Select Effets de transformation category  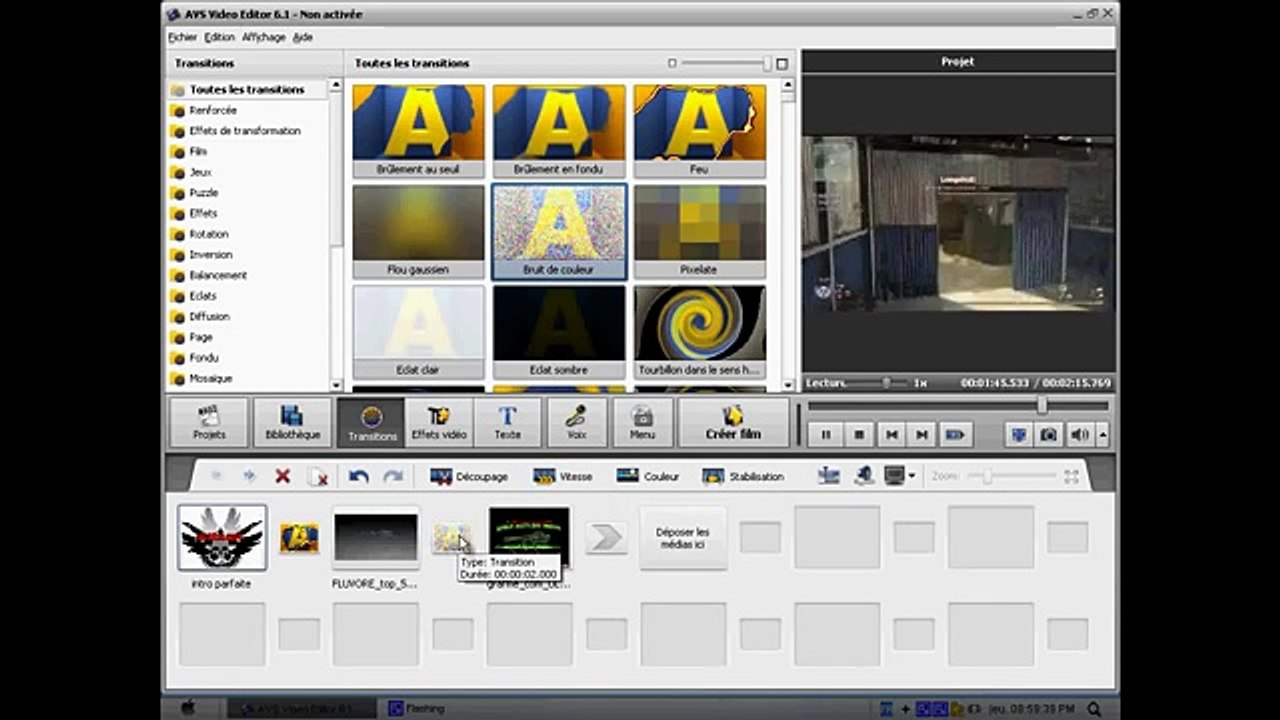[x=246, y=131]
